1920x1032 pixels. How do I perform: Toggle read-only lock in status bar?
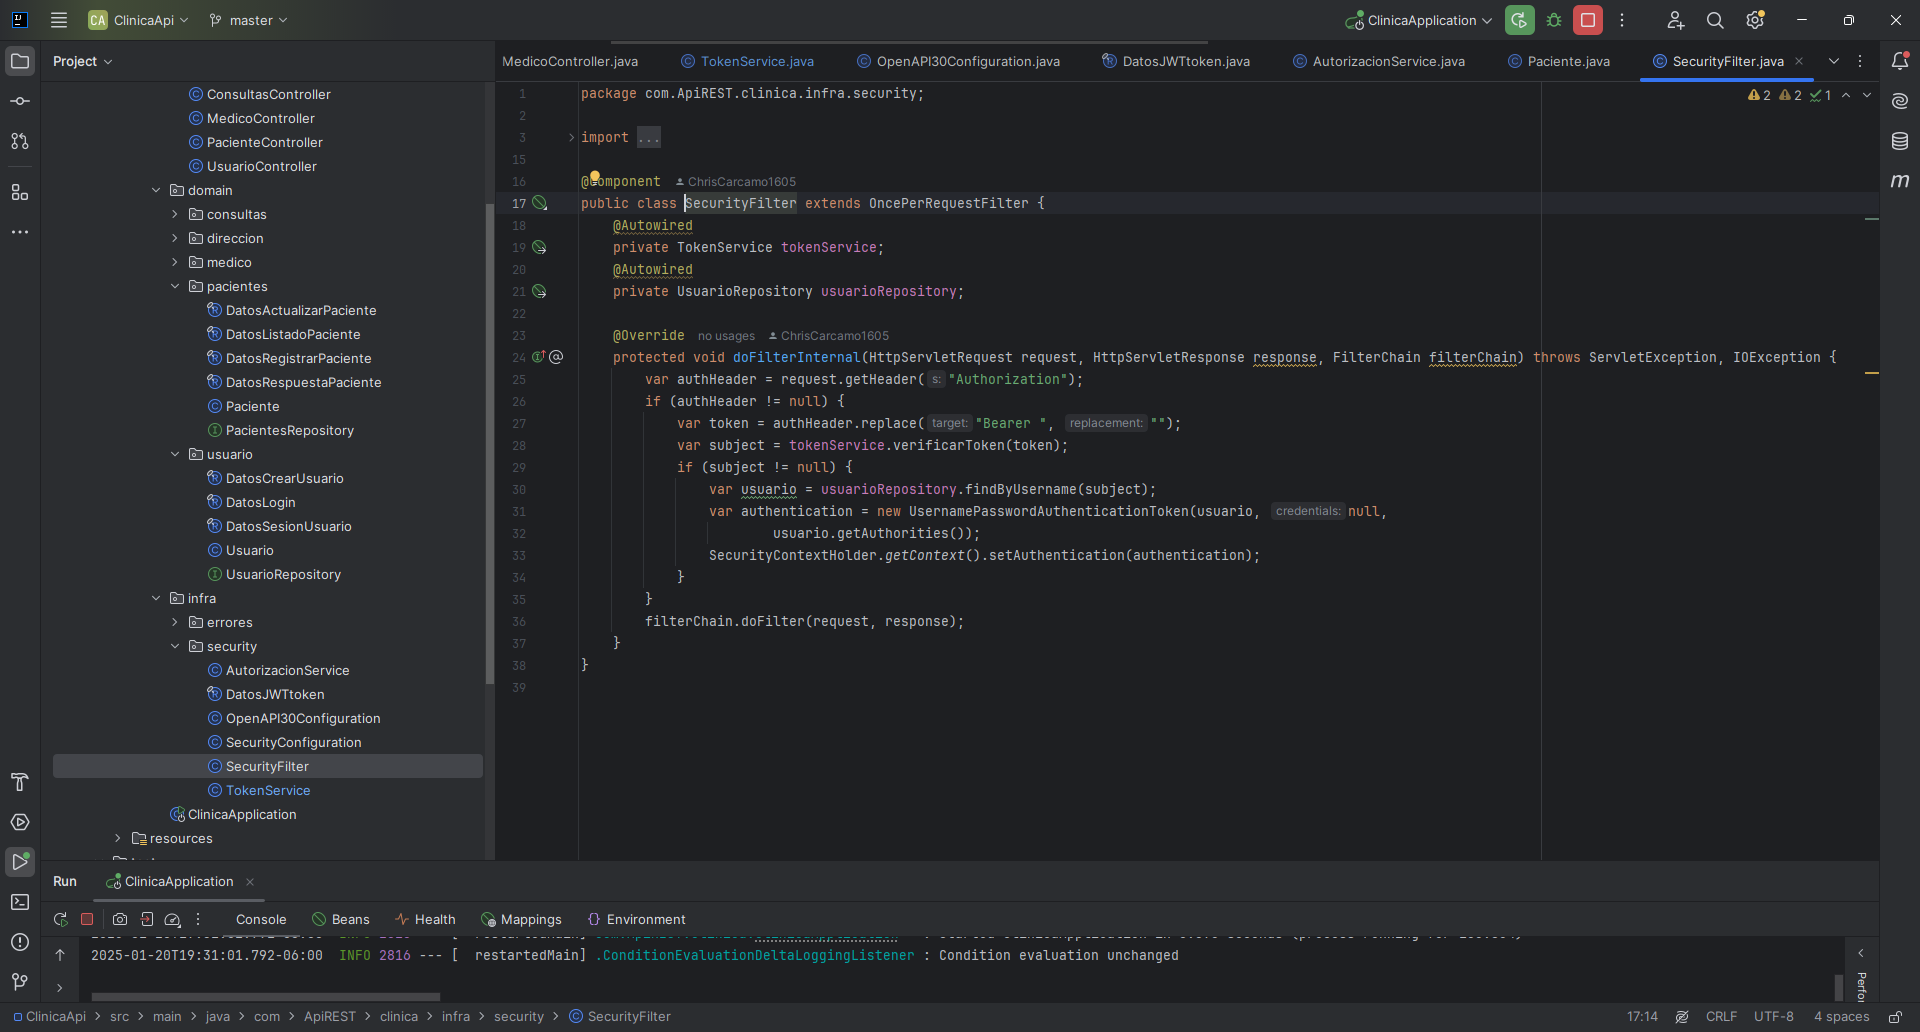click(x=1895, y=1017)
